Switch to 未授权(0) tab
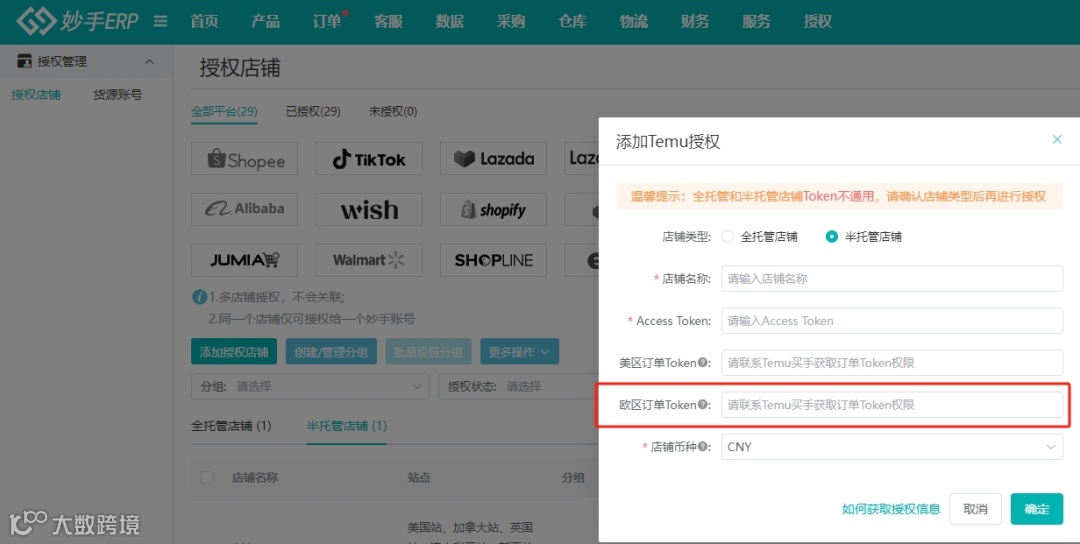The height and width of the screenshot is (544, 1080). tap(393, 112)
